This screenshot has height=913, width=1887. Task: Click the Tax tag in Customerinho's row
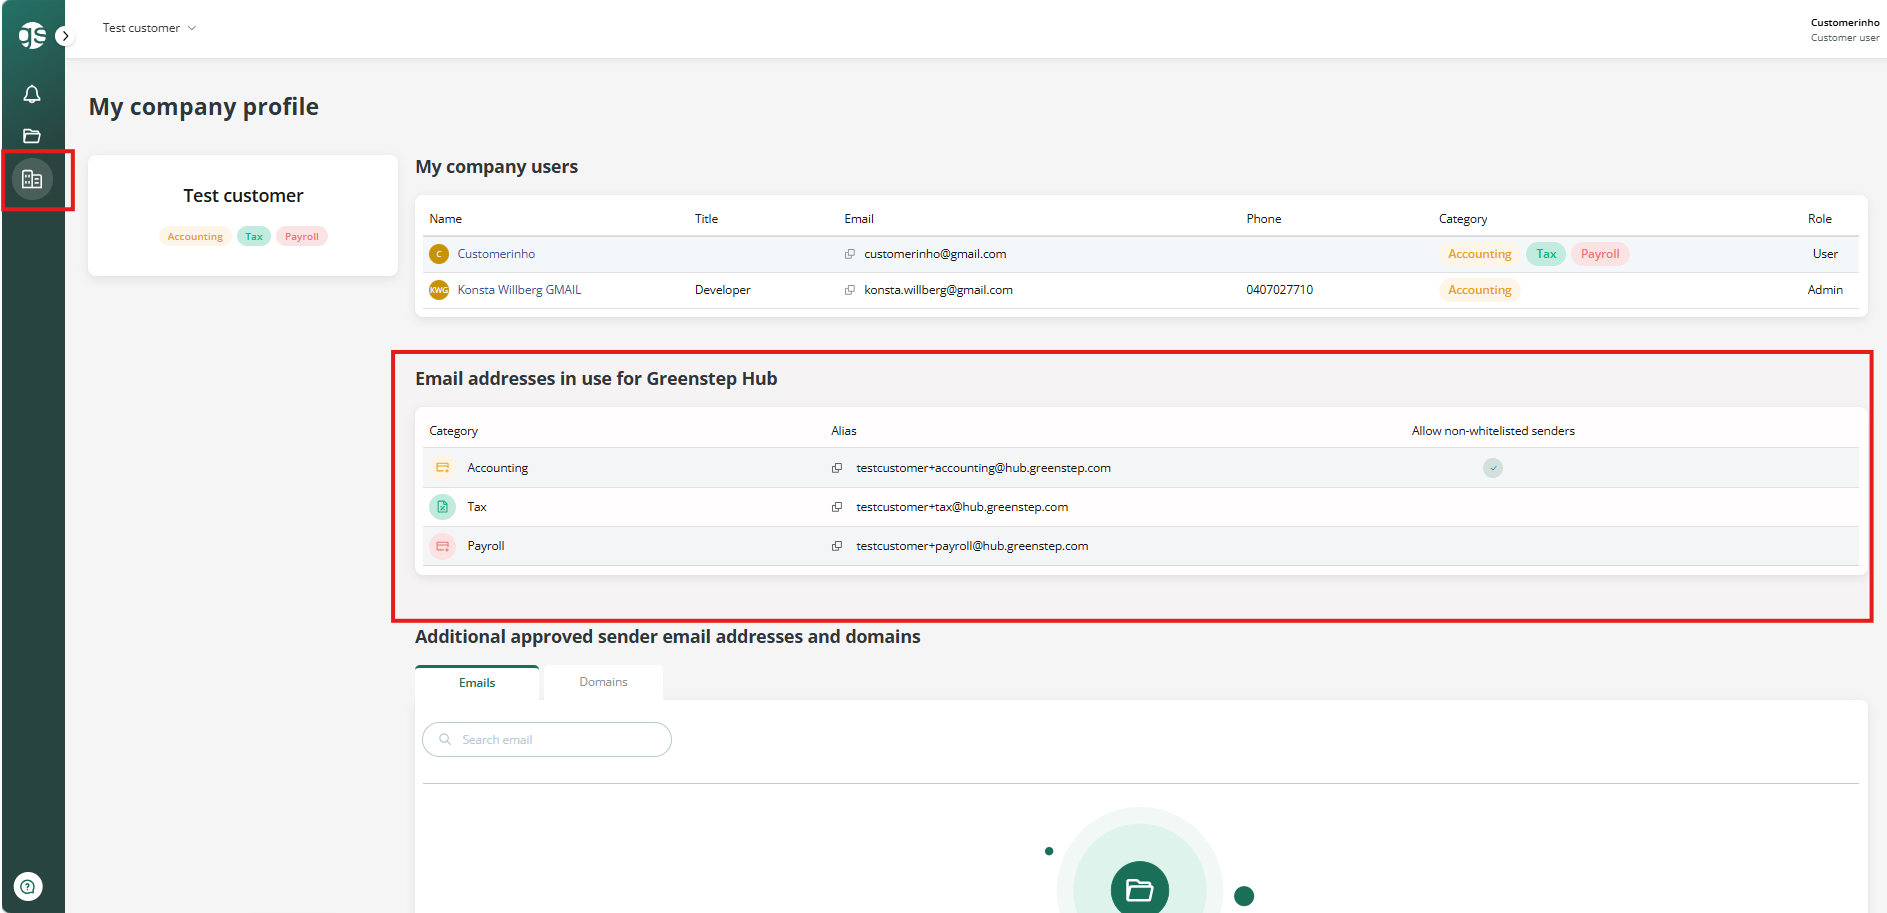[1546, 254]
